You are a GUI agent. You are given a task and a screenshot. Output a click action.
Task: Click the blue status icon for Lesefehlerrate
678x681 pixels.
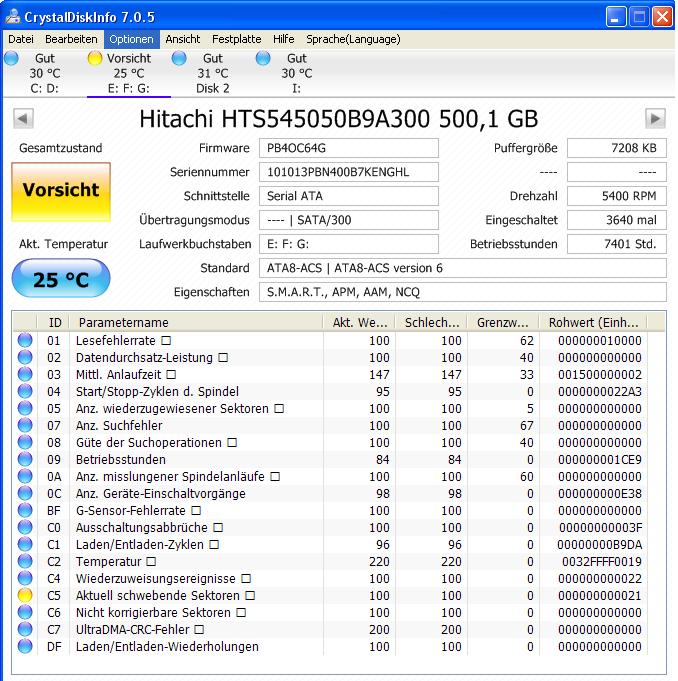tap(25, 340)
